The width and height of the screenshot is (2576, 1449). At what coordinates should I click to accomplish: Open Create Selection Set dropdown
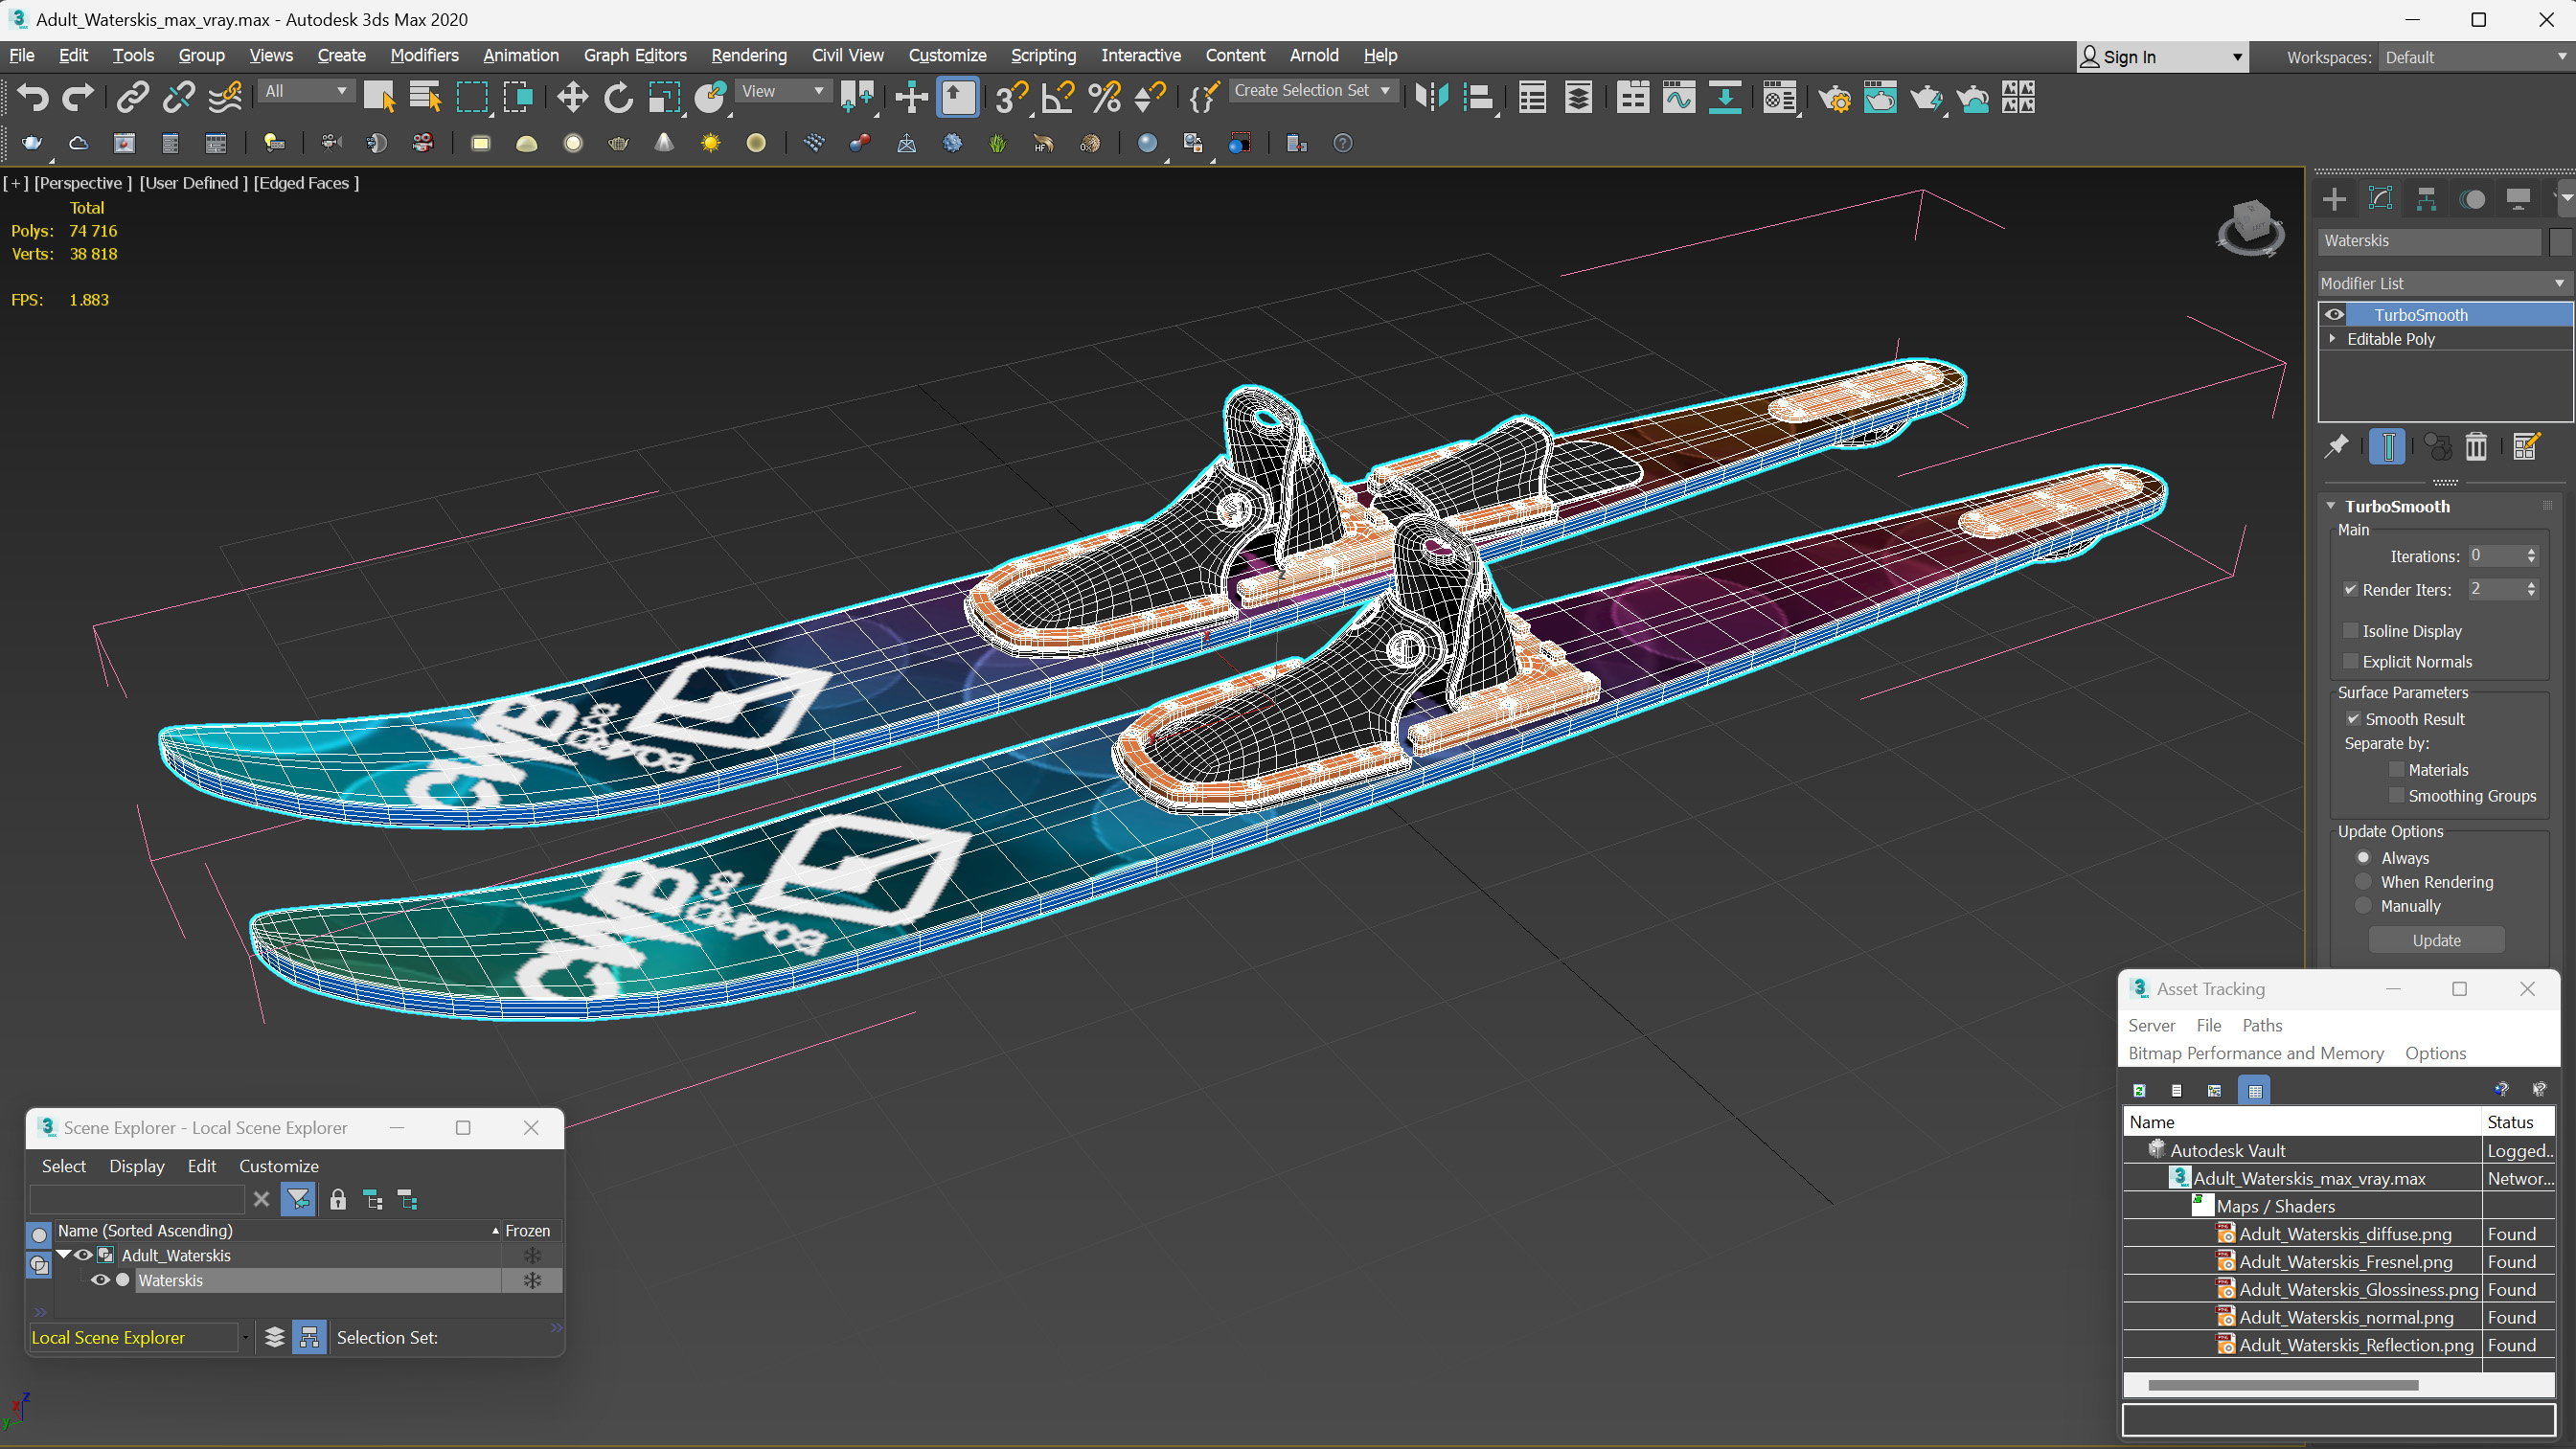click(x=1312, y=91)
